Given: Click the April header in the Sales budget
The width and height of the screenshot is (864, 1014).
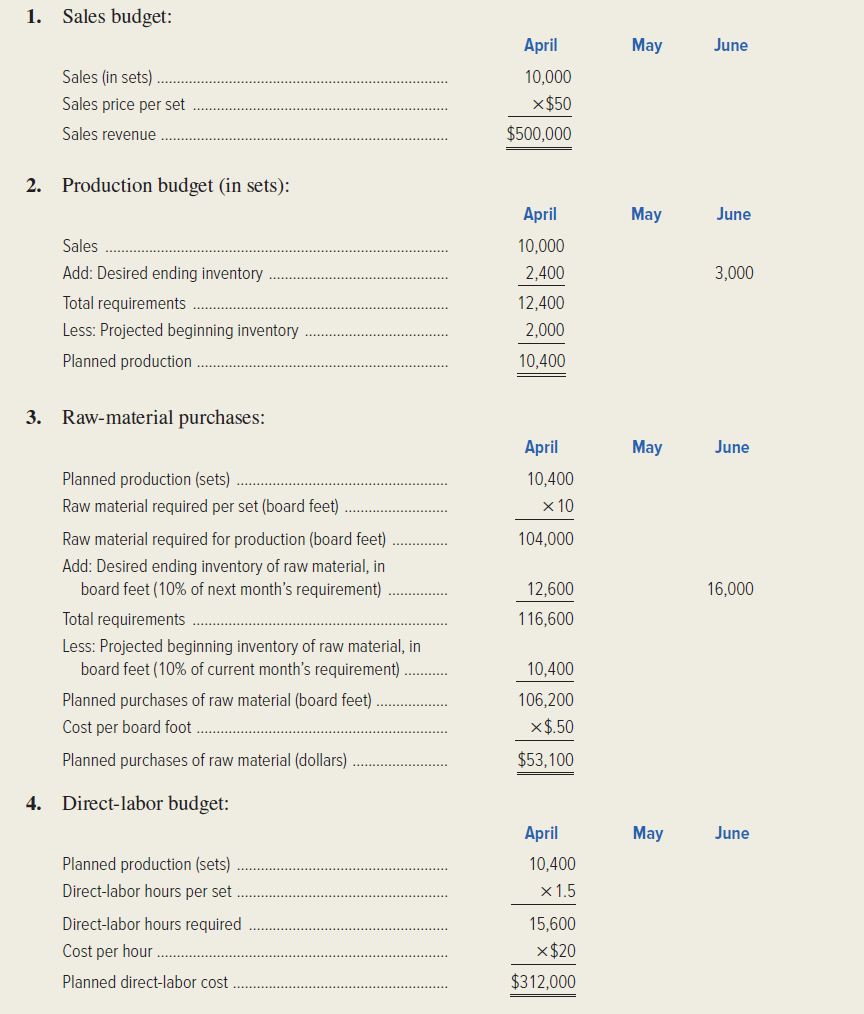Looking at the screenshot, I should click(x=540, y=45).
